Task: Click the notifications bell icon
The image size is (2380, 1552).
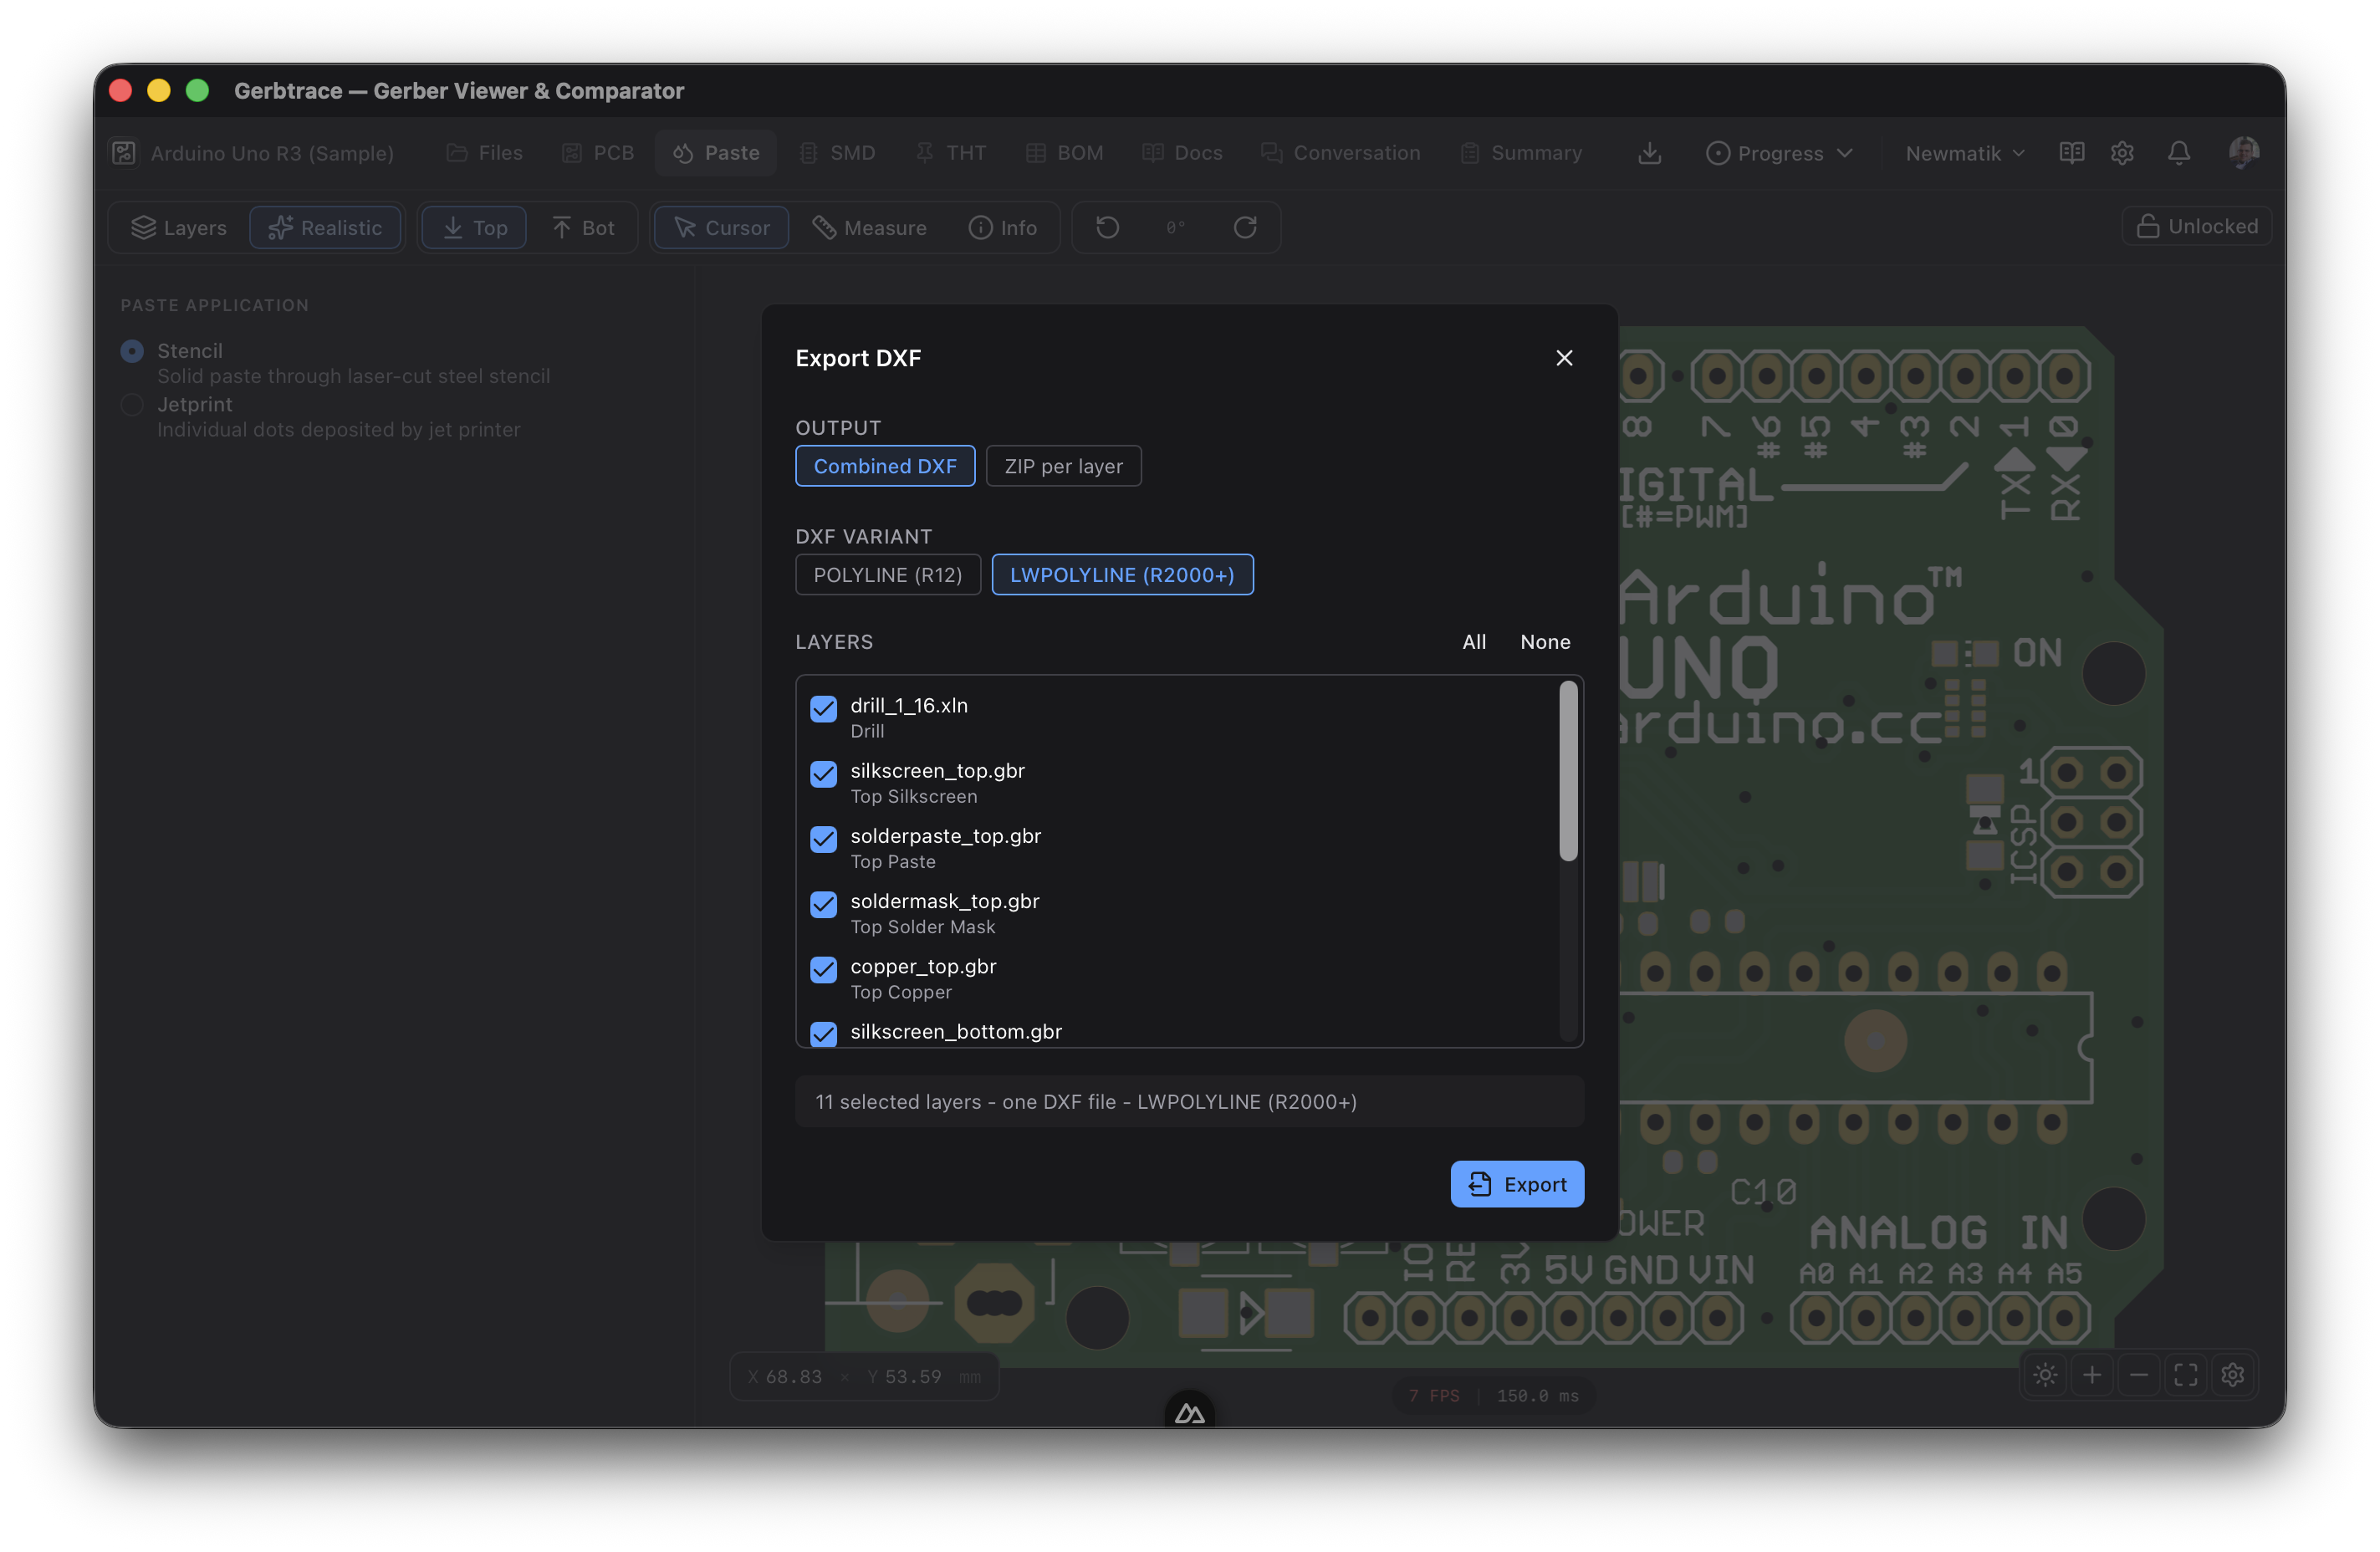Action: pyautogui.click(x=2178, y=153)
